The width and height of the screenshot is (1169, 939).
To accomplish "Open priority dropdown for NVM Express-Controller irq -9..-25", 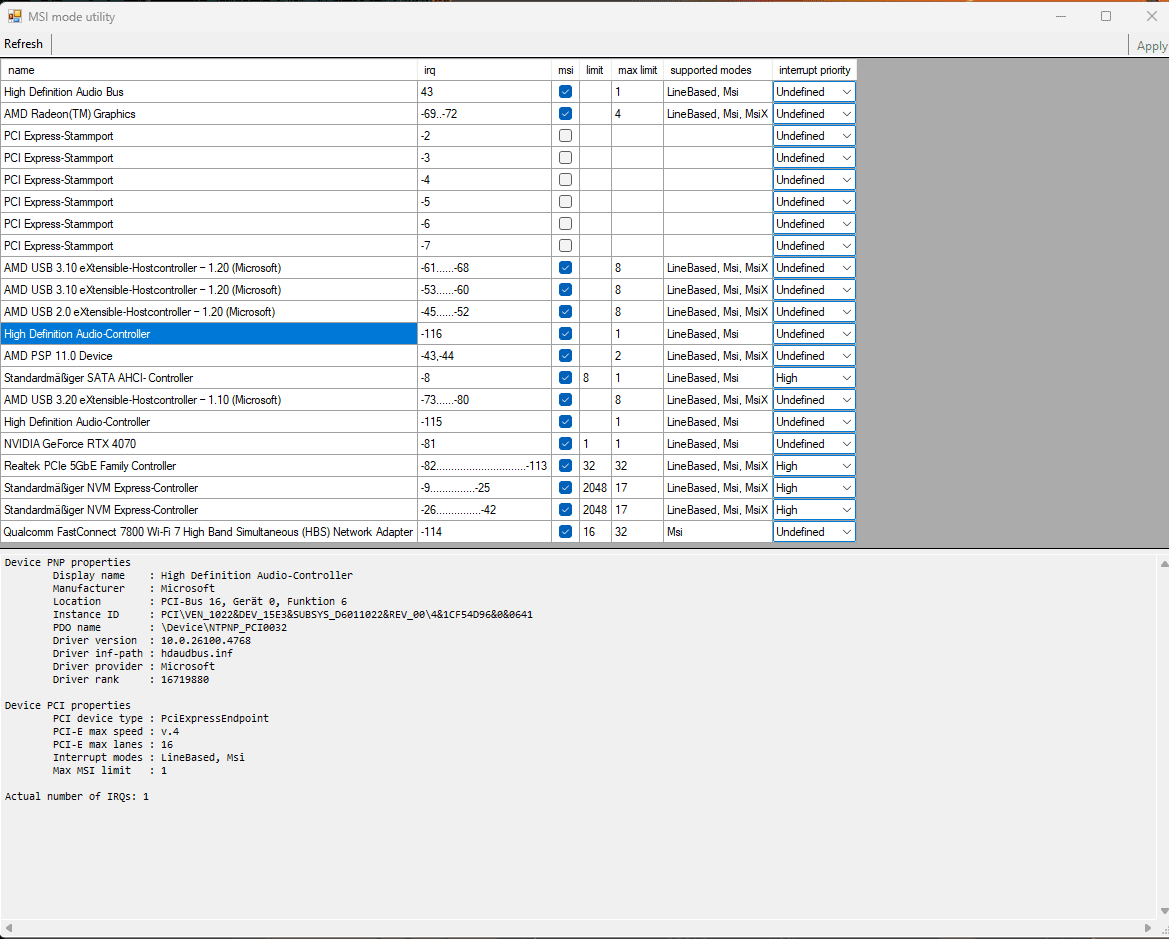I will (814, 488).
